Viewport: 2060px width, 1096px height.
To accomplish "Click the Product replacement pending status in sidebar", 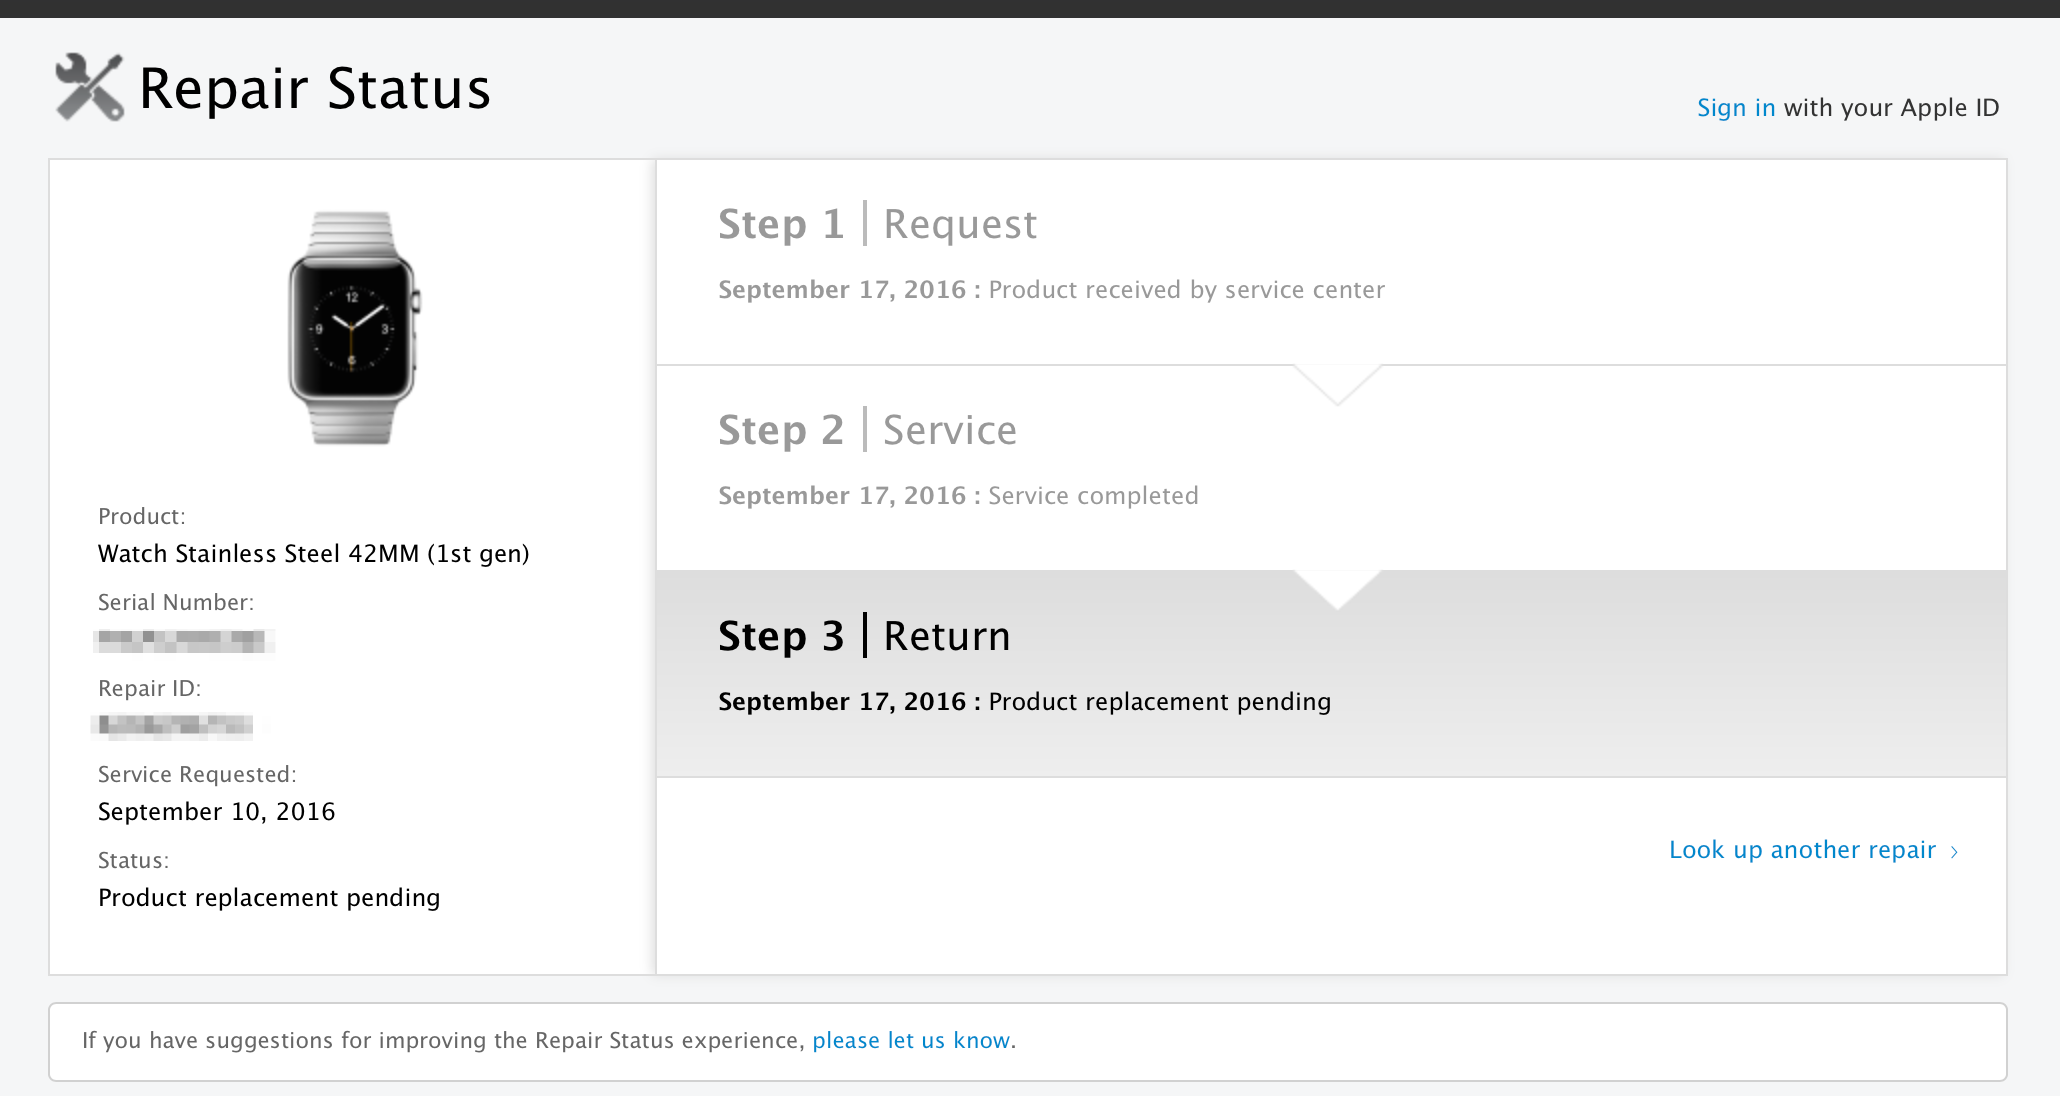I will (268, 898).
